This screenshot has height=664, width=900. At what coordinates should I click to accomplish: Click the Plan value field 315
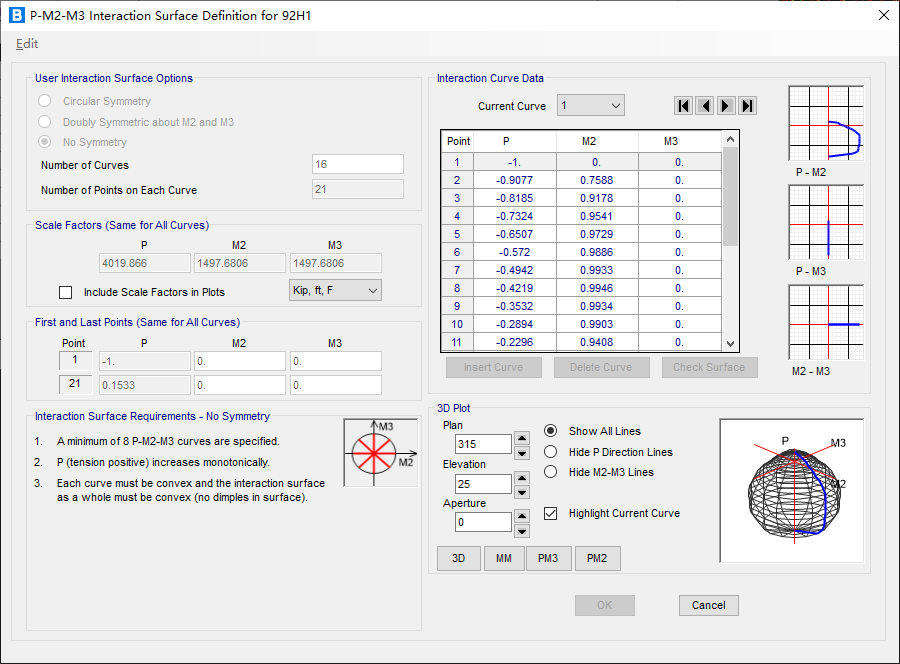483,444
